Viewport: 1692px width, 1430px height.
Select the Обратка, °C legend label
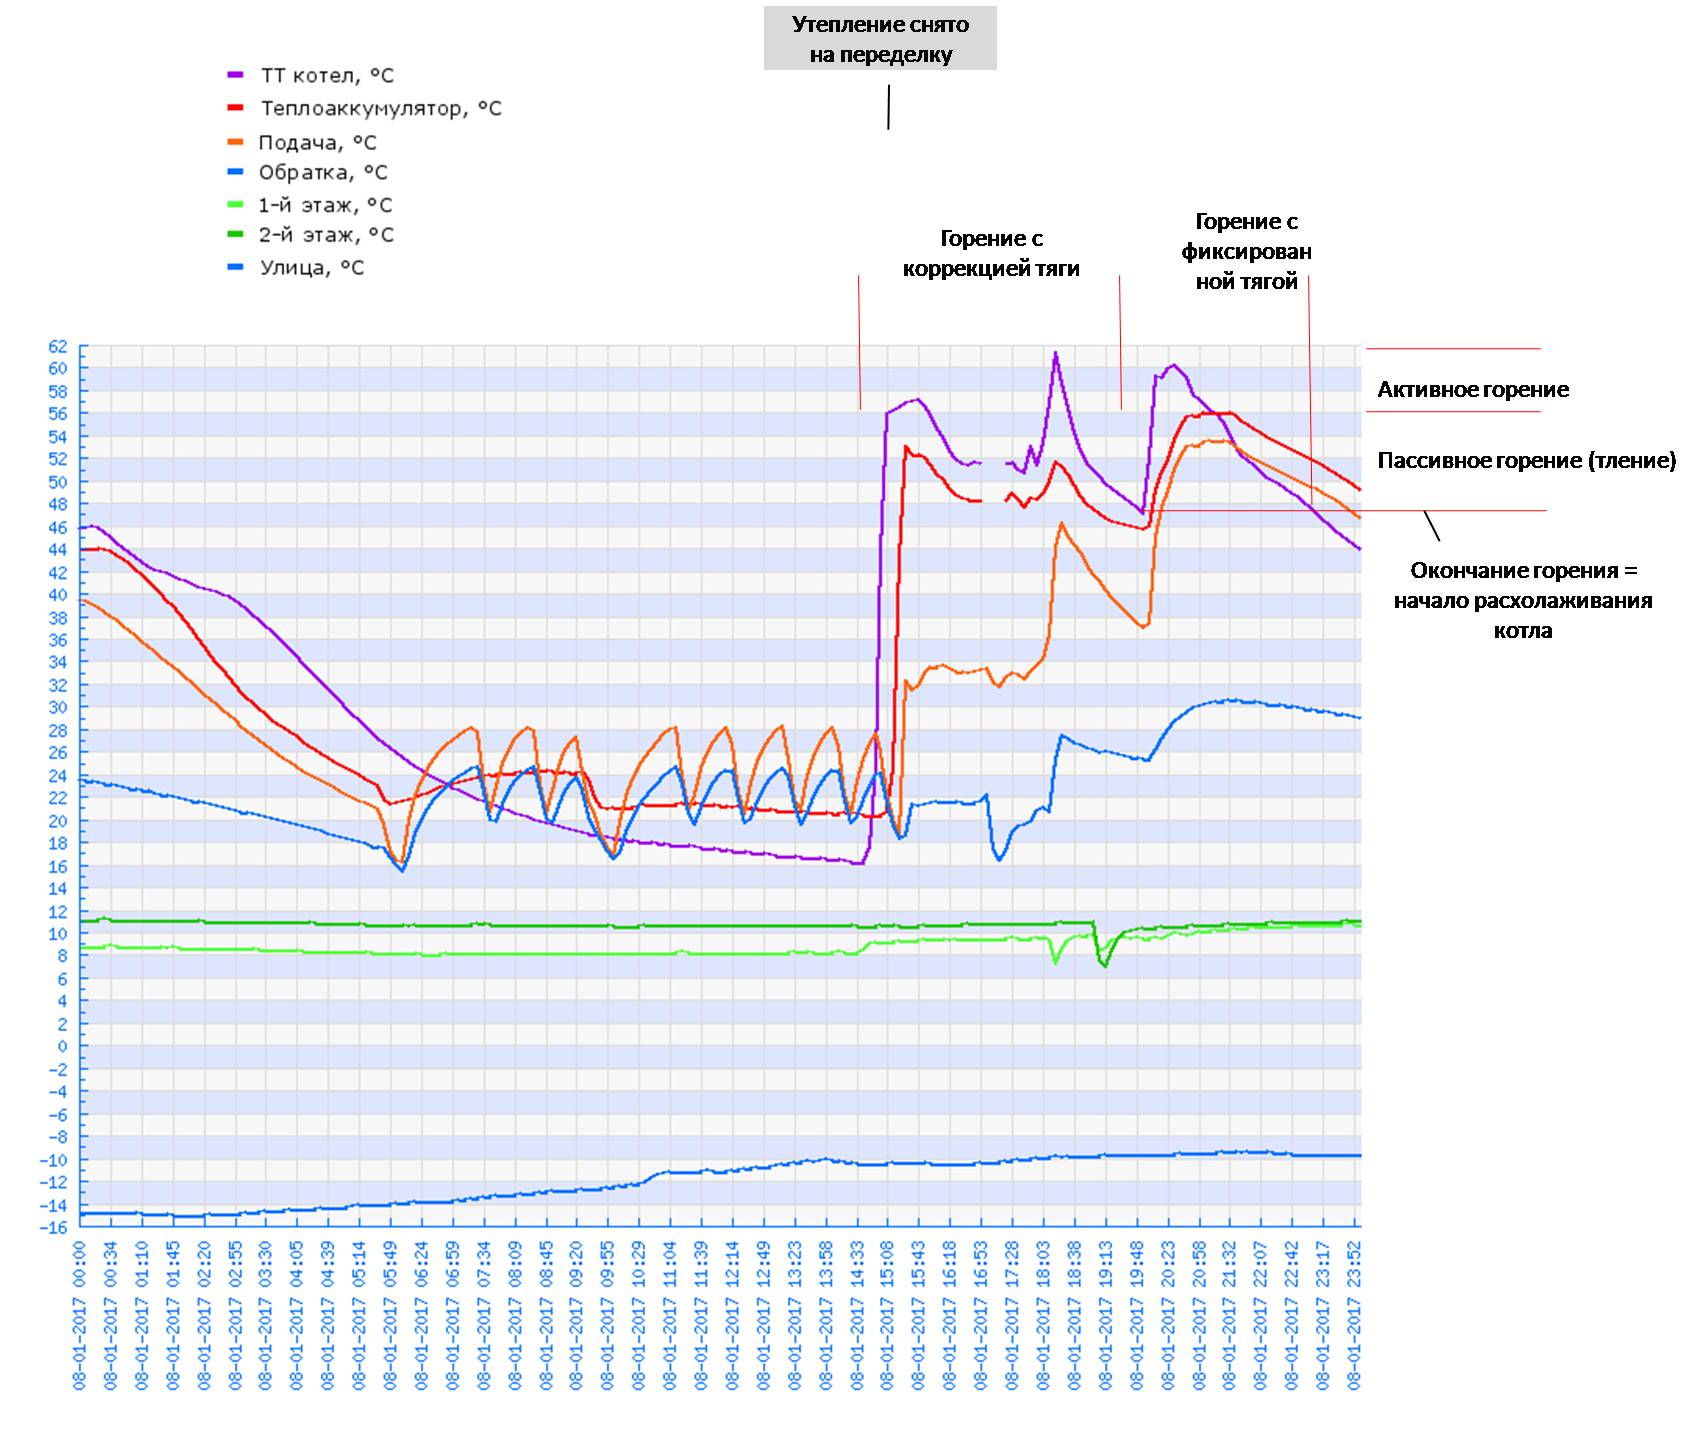click(323, 172)
